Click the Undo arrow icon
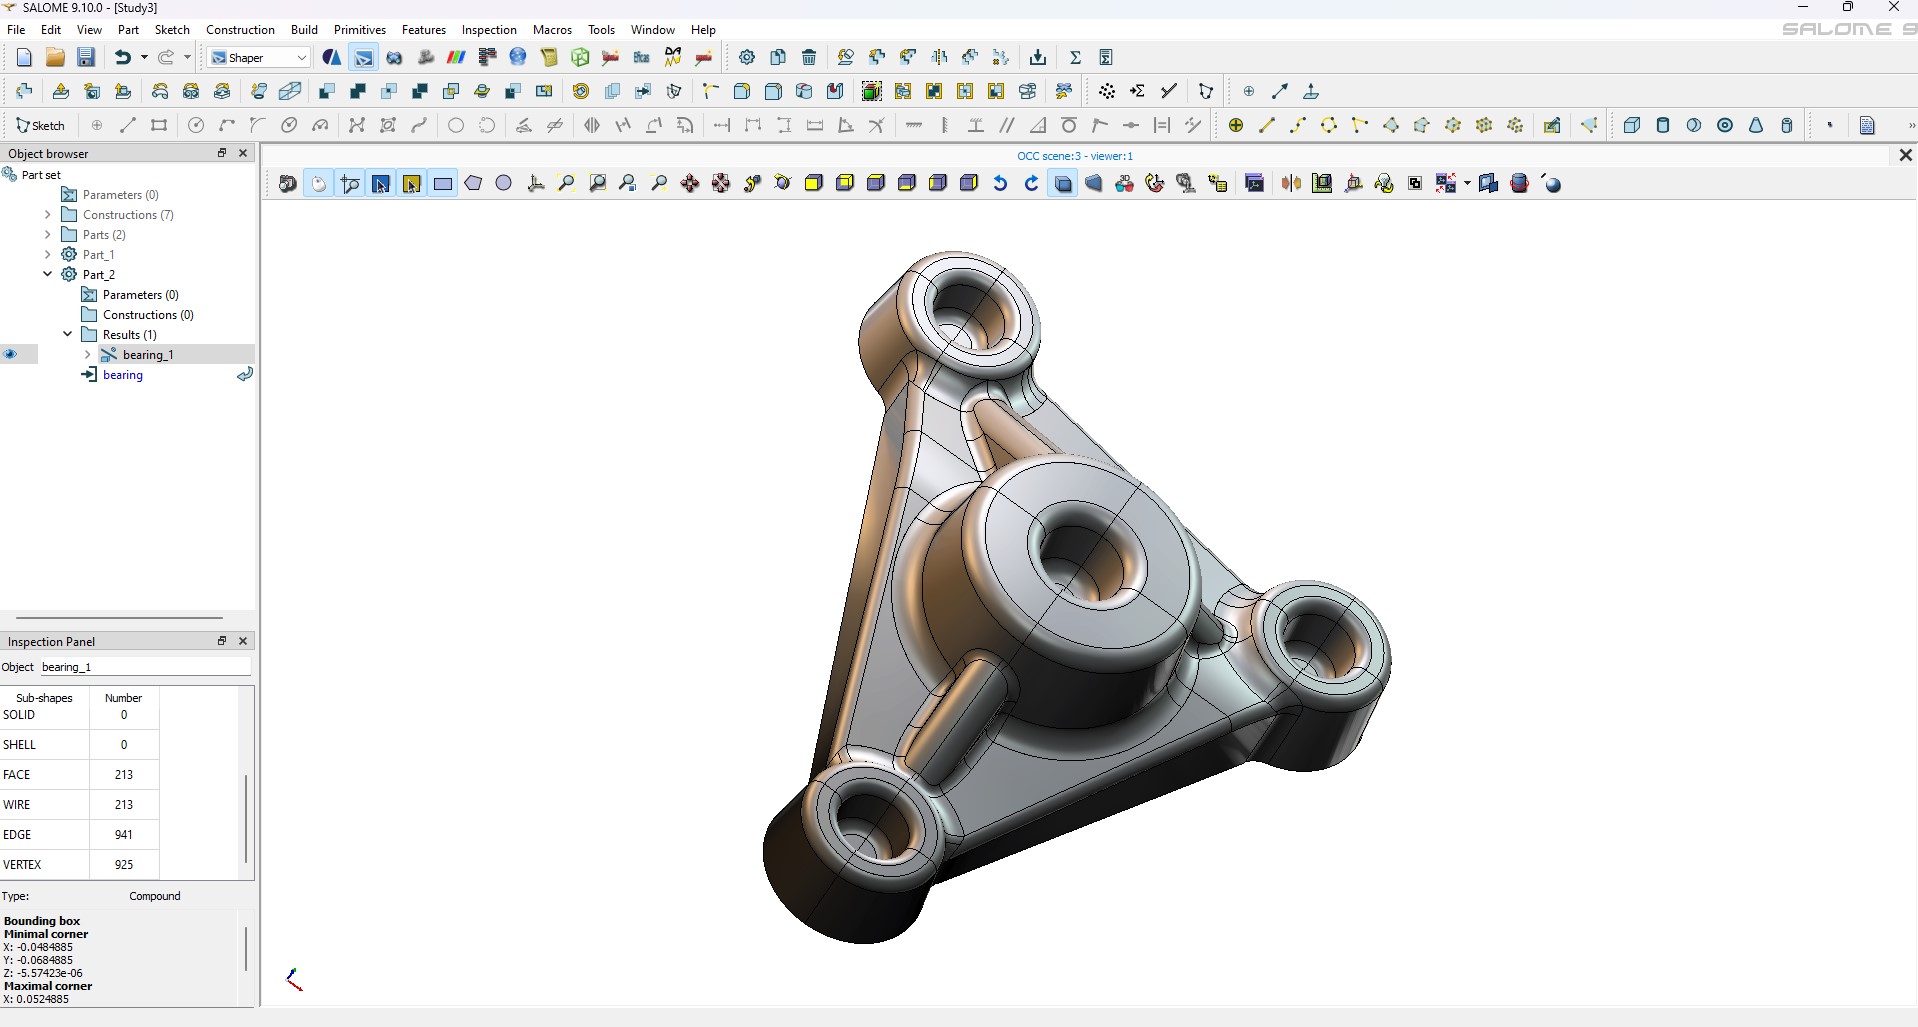 122,58
